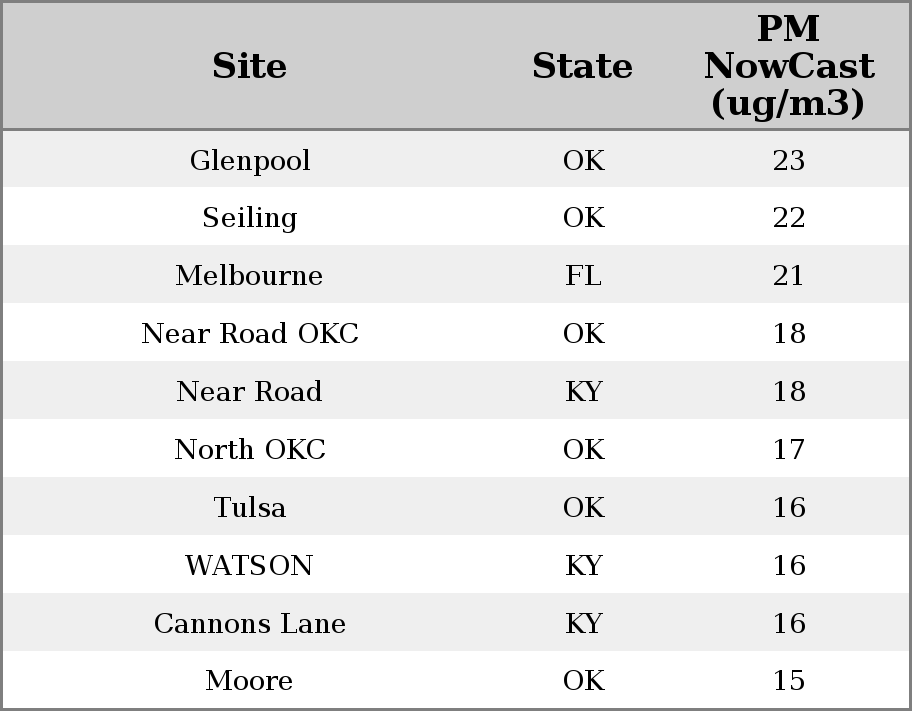Click the Seiling site name
912x711 pixels.
point(250,218)
